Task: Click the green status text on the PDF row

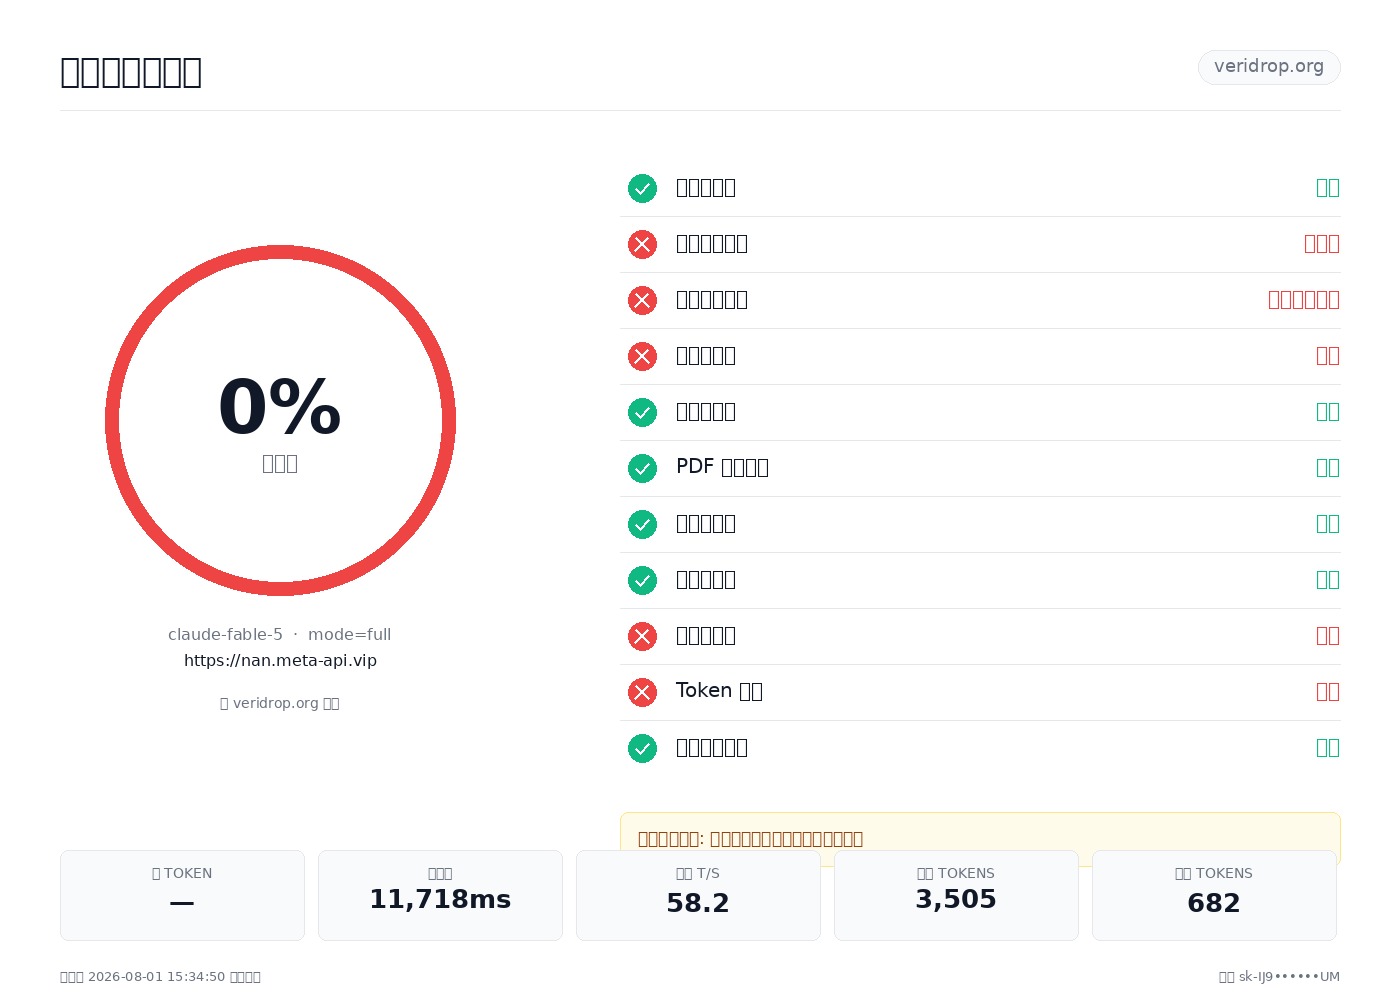Action: (1327, 468)
